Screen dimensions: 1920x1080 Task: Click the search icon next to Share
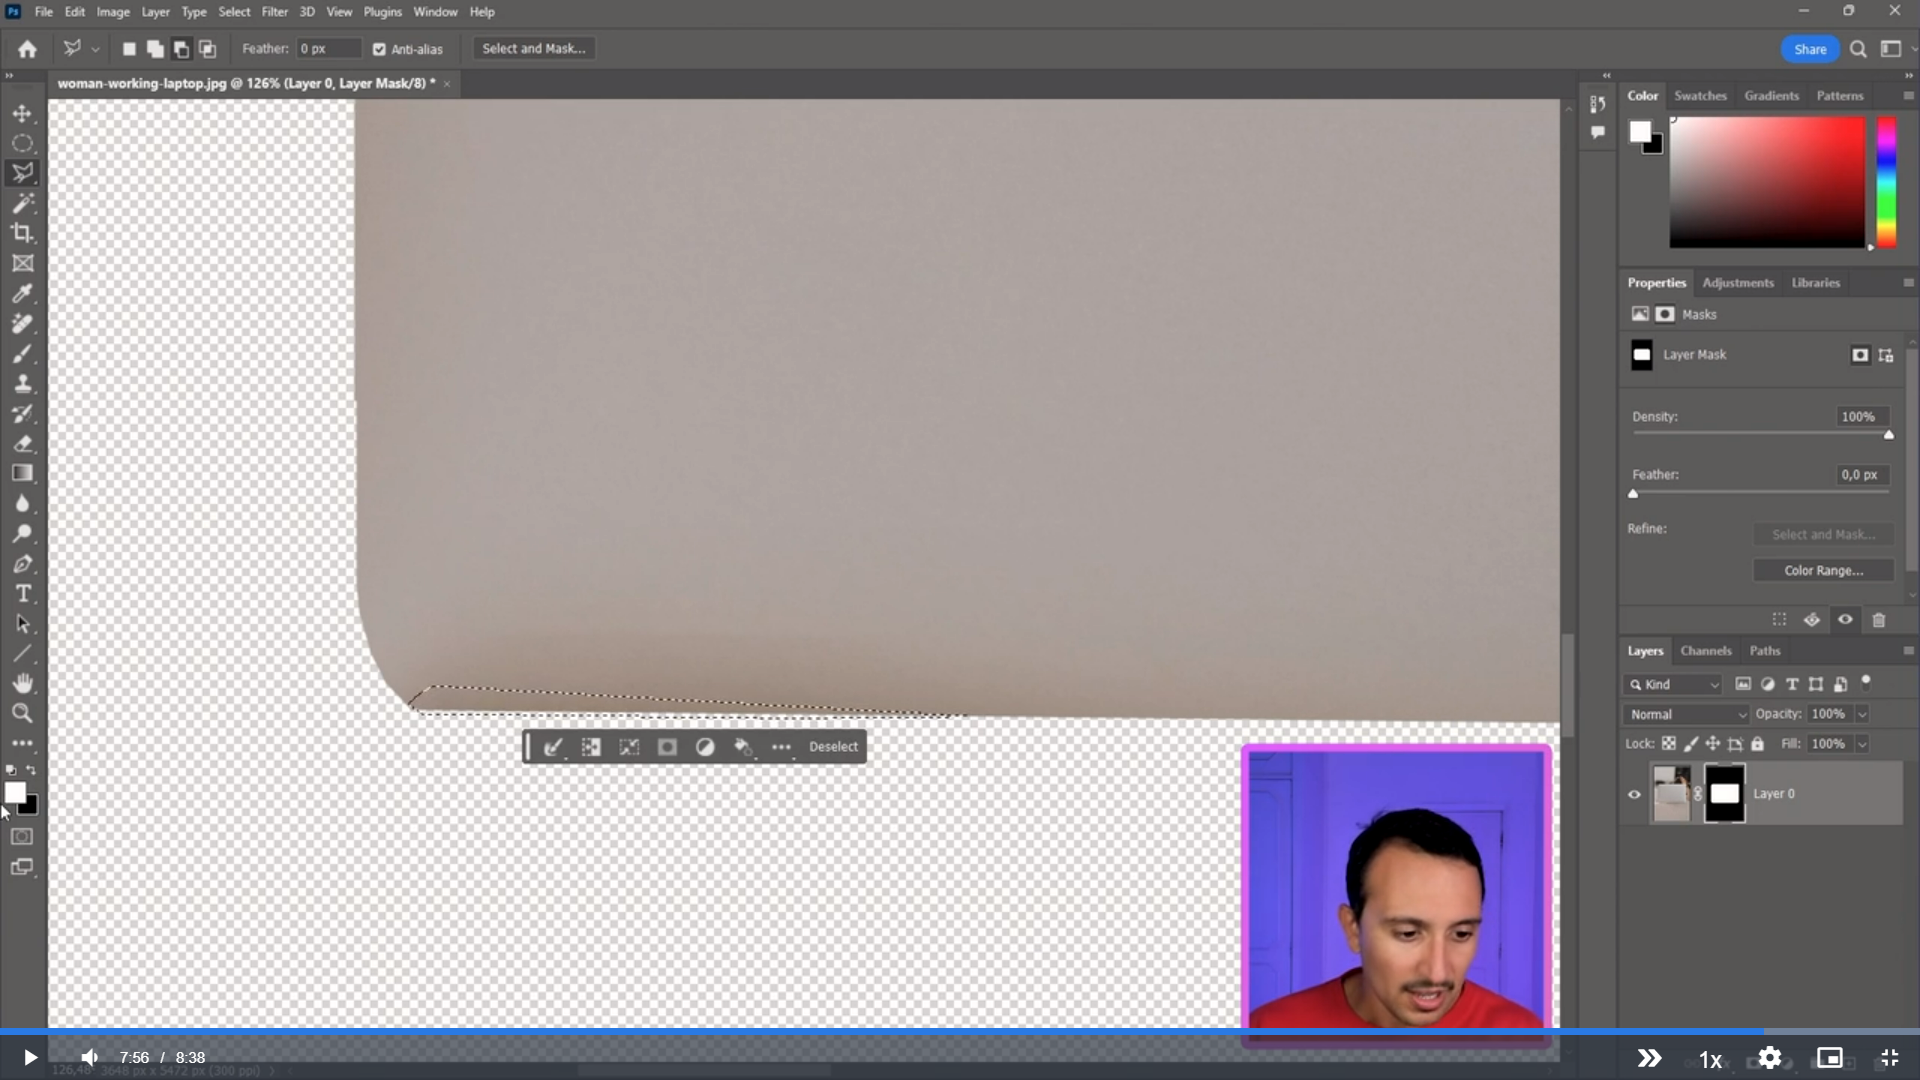(1858, 49)
